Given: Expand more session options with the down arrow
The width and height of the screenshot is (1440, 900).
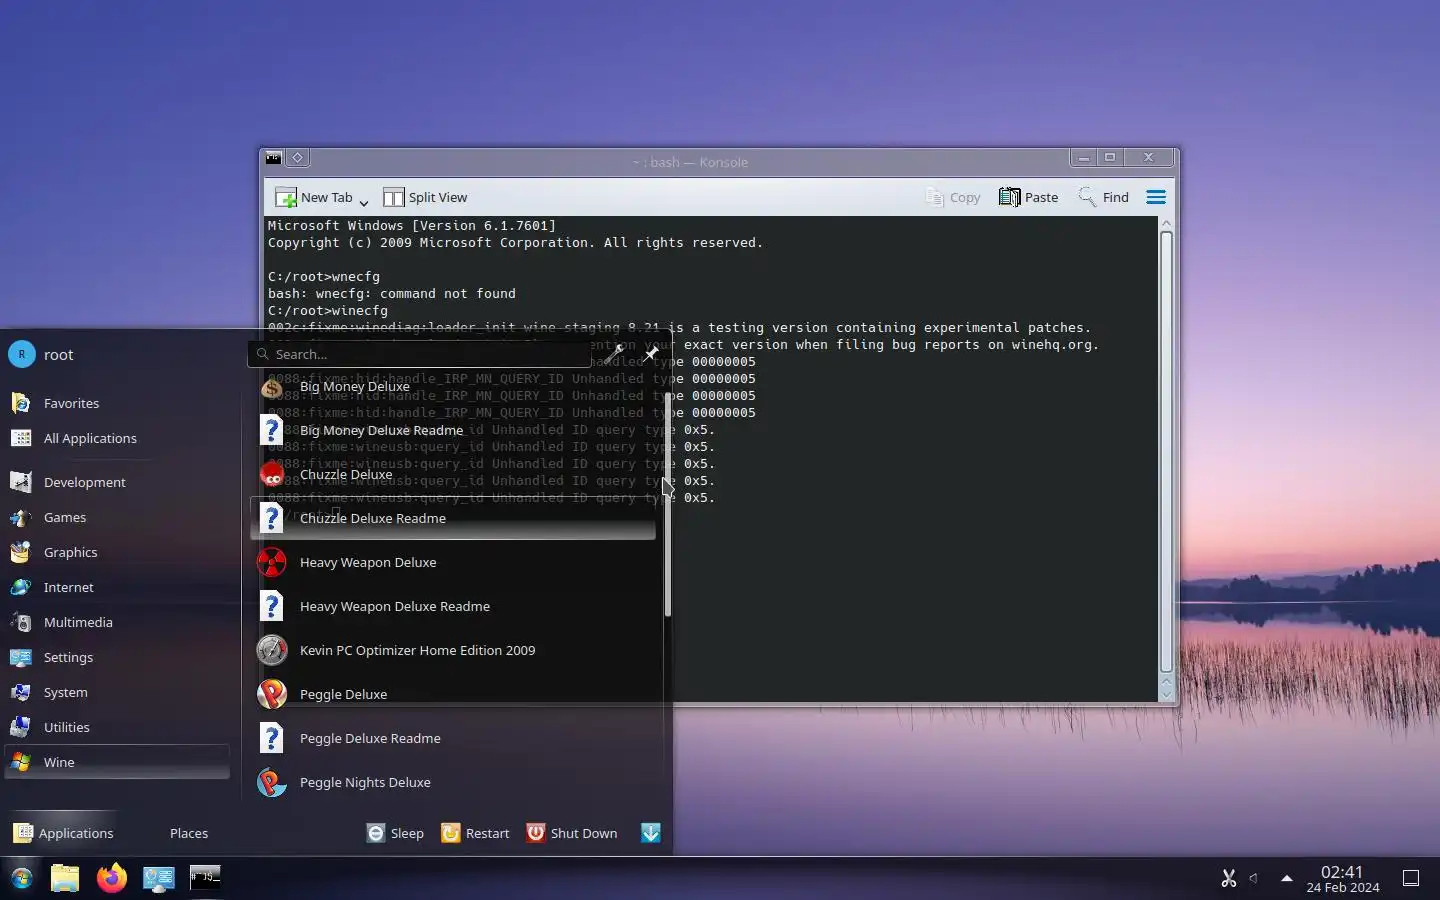Looking at the screenshot, I should (651, 833).
